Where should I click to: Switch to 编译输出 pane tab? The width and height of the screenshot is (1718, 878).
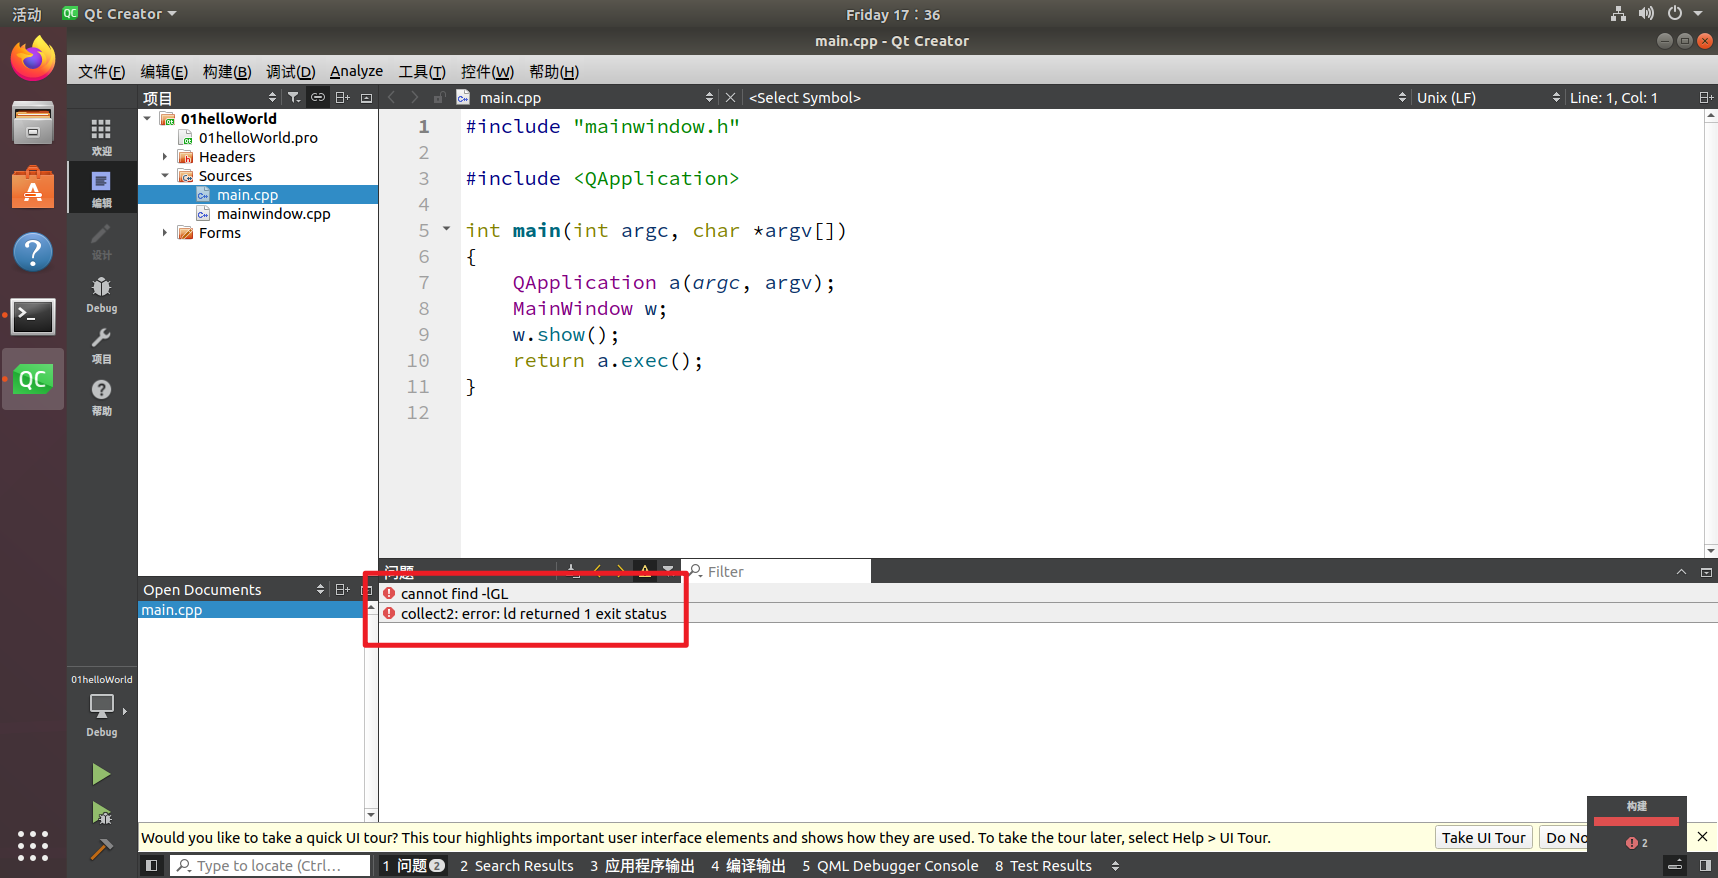[748, 865]
